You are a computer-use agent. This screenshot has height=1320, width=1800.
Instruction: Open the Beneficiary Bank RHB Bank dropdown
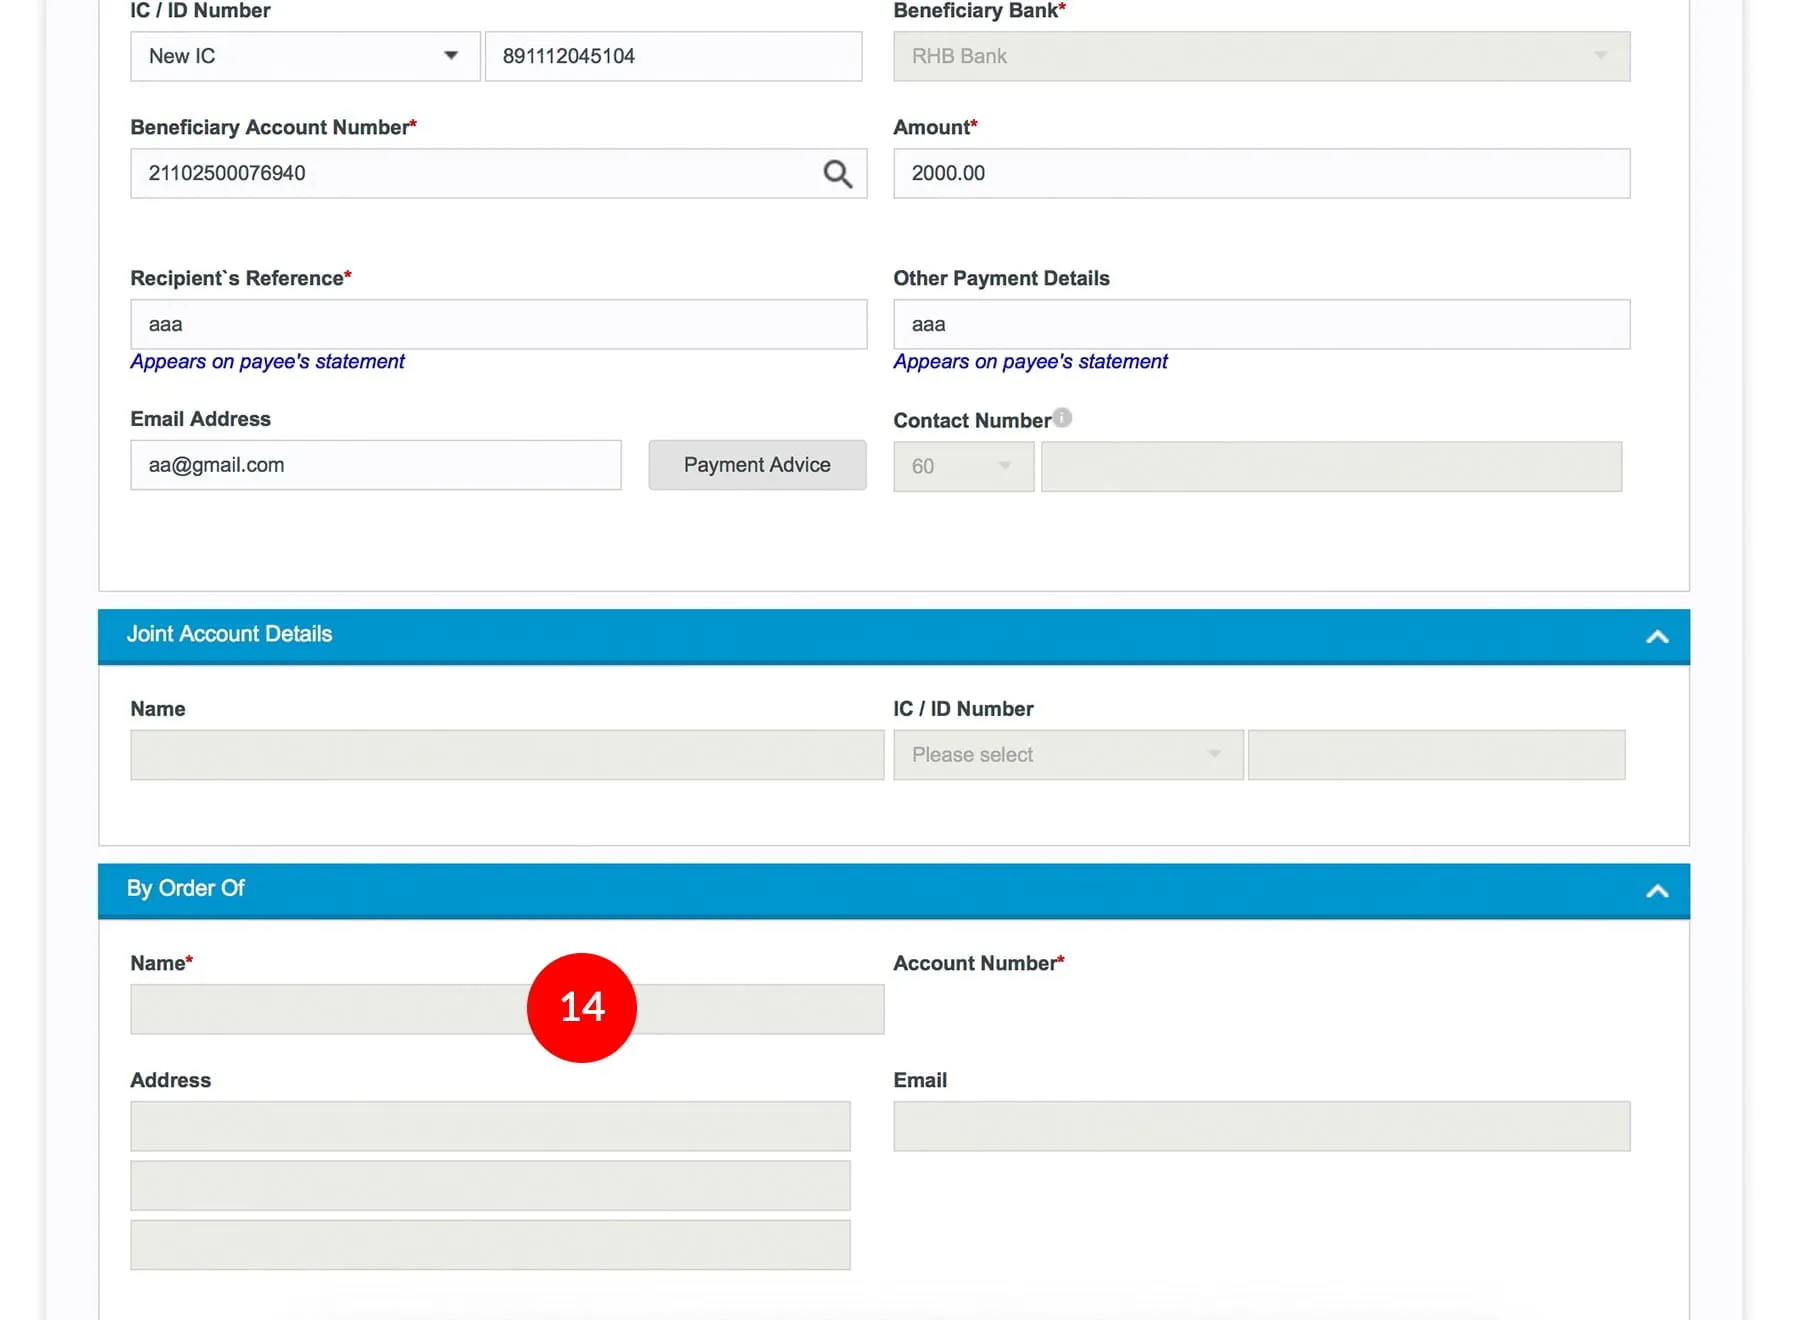tap(1260, 57)
